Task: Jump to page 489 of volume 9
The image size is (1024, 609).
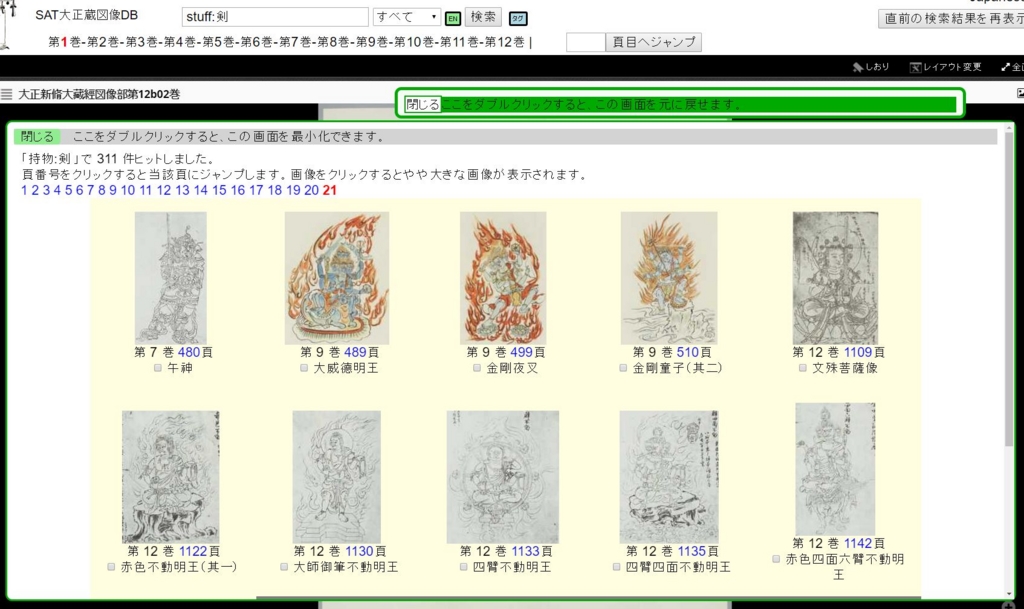Action: coord(355,352)
